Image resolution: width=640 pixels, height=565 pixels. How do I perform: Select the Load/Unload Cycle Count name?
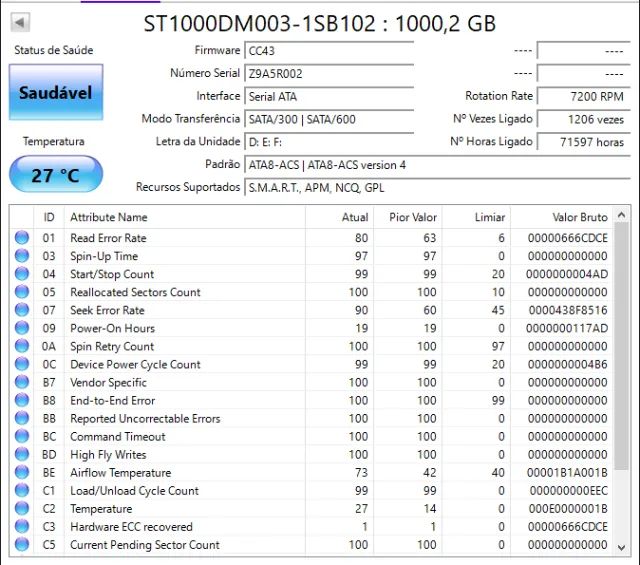point(134,491)
